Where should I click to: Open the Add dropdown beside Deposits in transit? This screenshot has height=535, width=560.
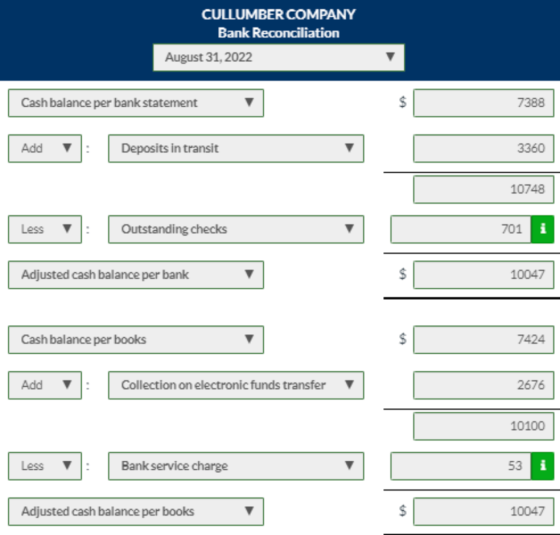coord(45,149)
